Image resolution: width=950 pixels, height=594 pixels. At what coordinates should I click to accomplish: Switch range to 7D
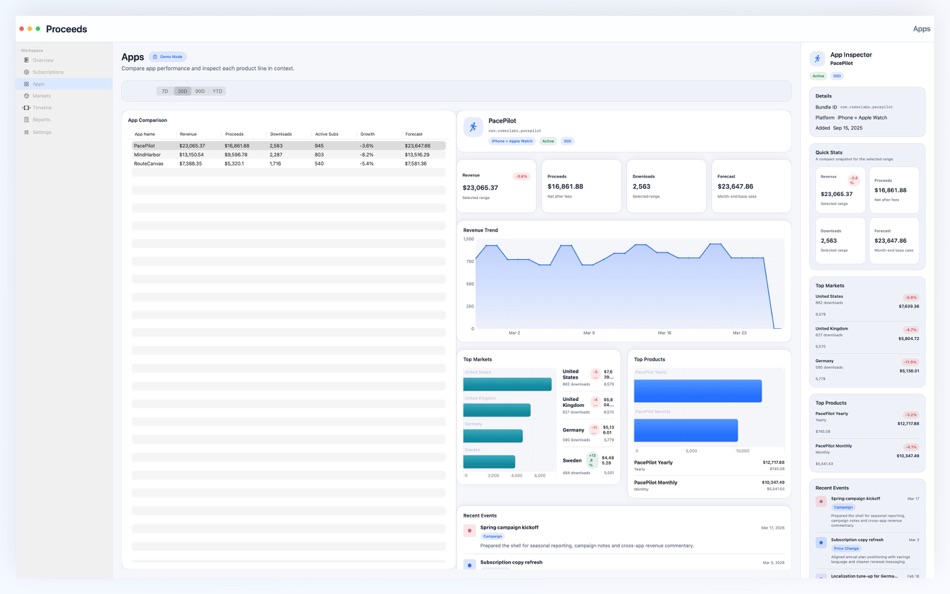[165, 91]
